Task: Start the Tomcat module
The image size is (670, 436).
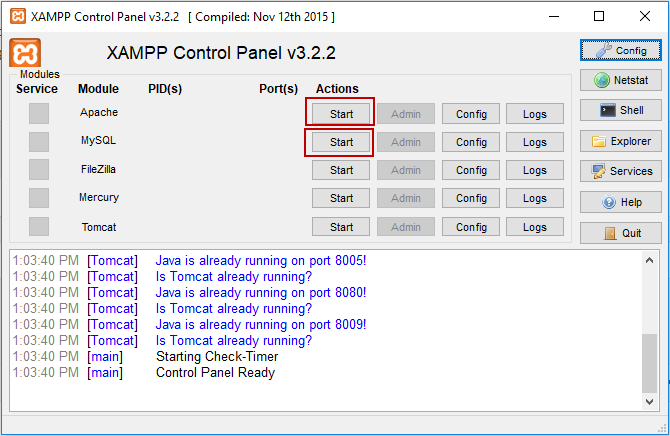Action: [341, 227]
